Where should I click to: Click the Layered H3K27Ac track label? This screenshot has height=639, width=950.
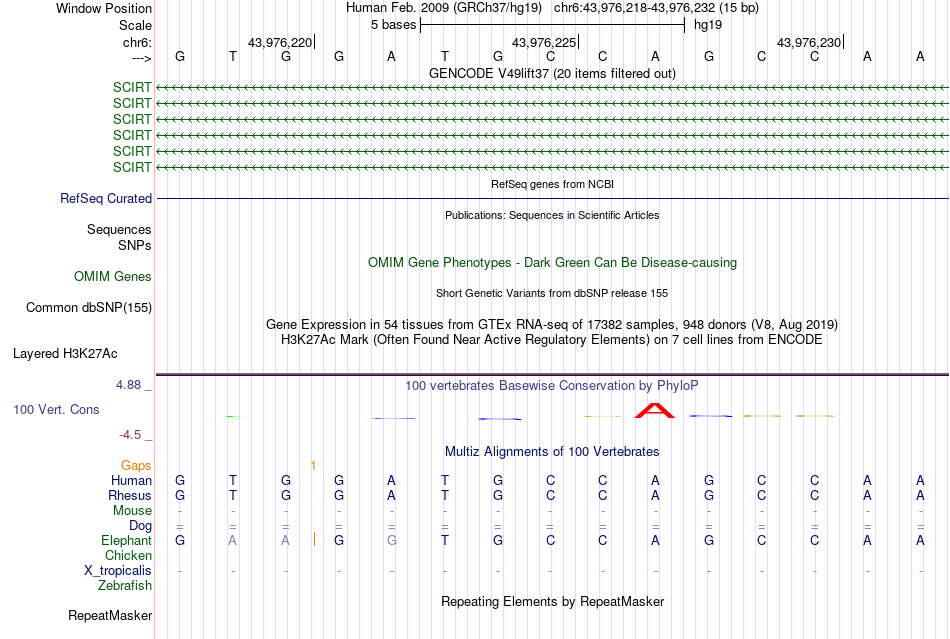click(x=65, y=354)
